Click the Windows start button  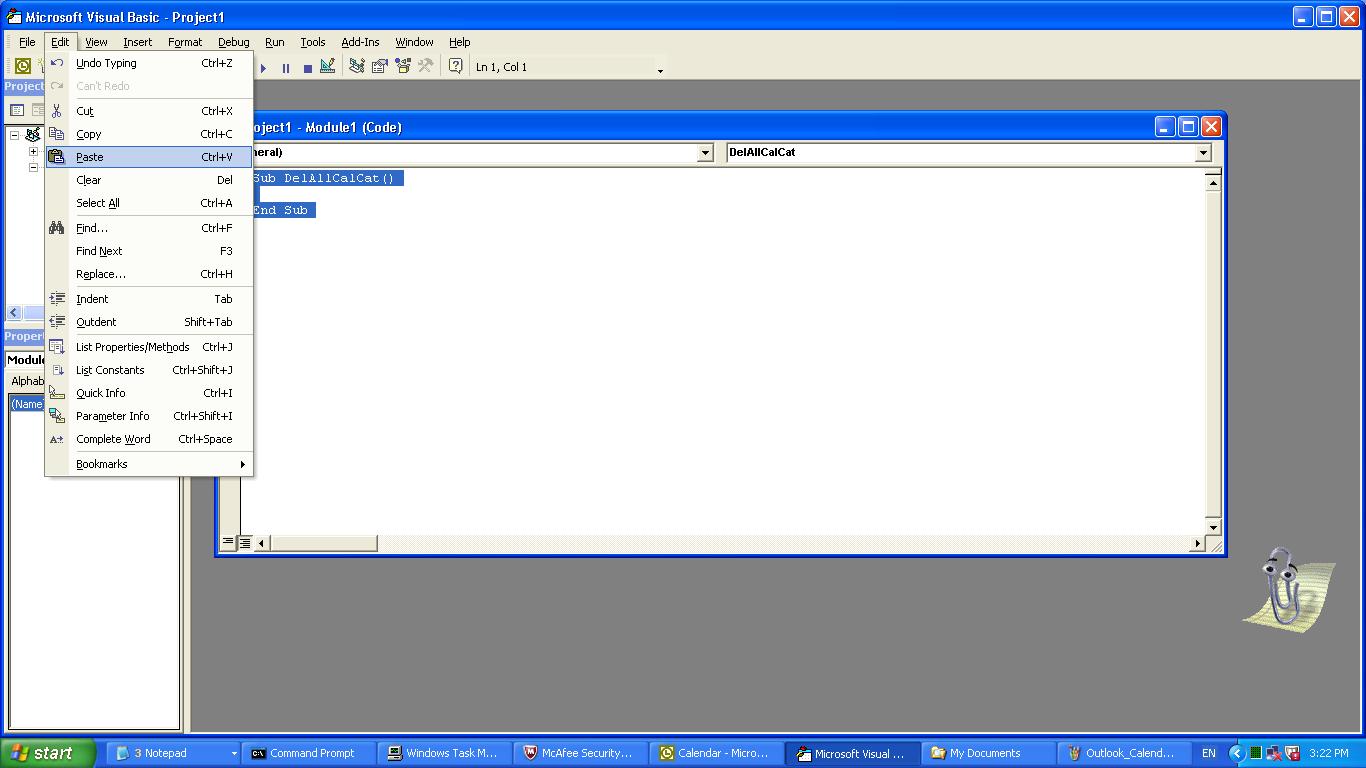(x=47, y=753)
